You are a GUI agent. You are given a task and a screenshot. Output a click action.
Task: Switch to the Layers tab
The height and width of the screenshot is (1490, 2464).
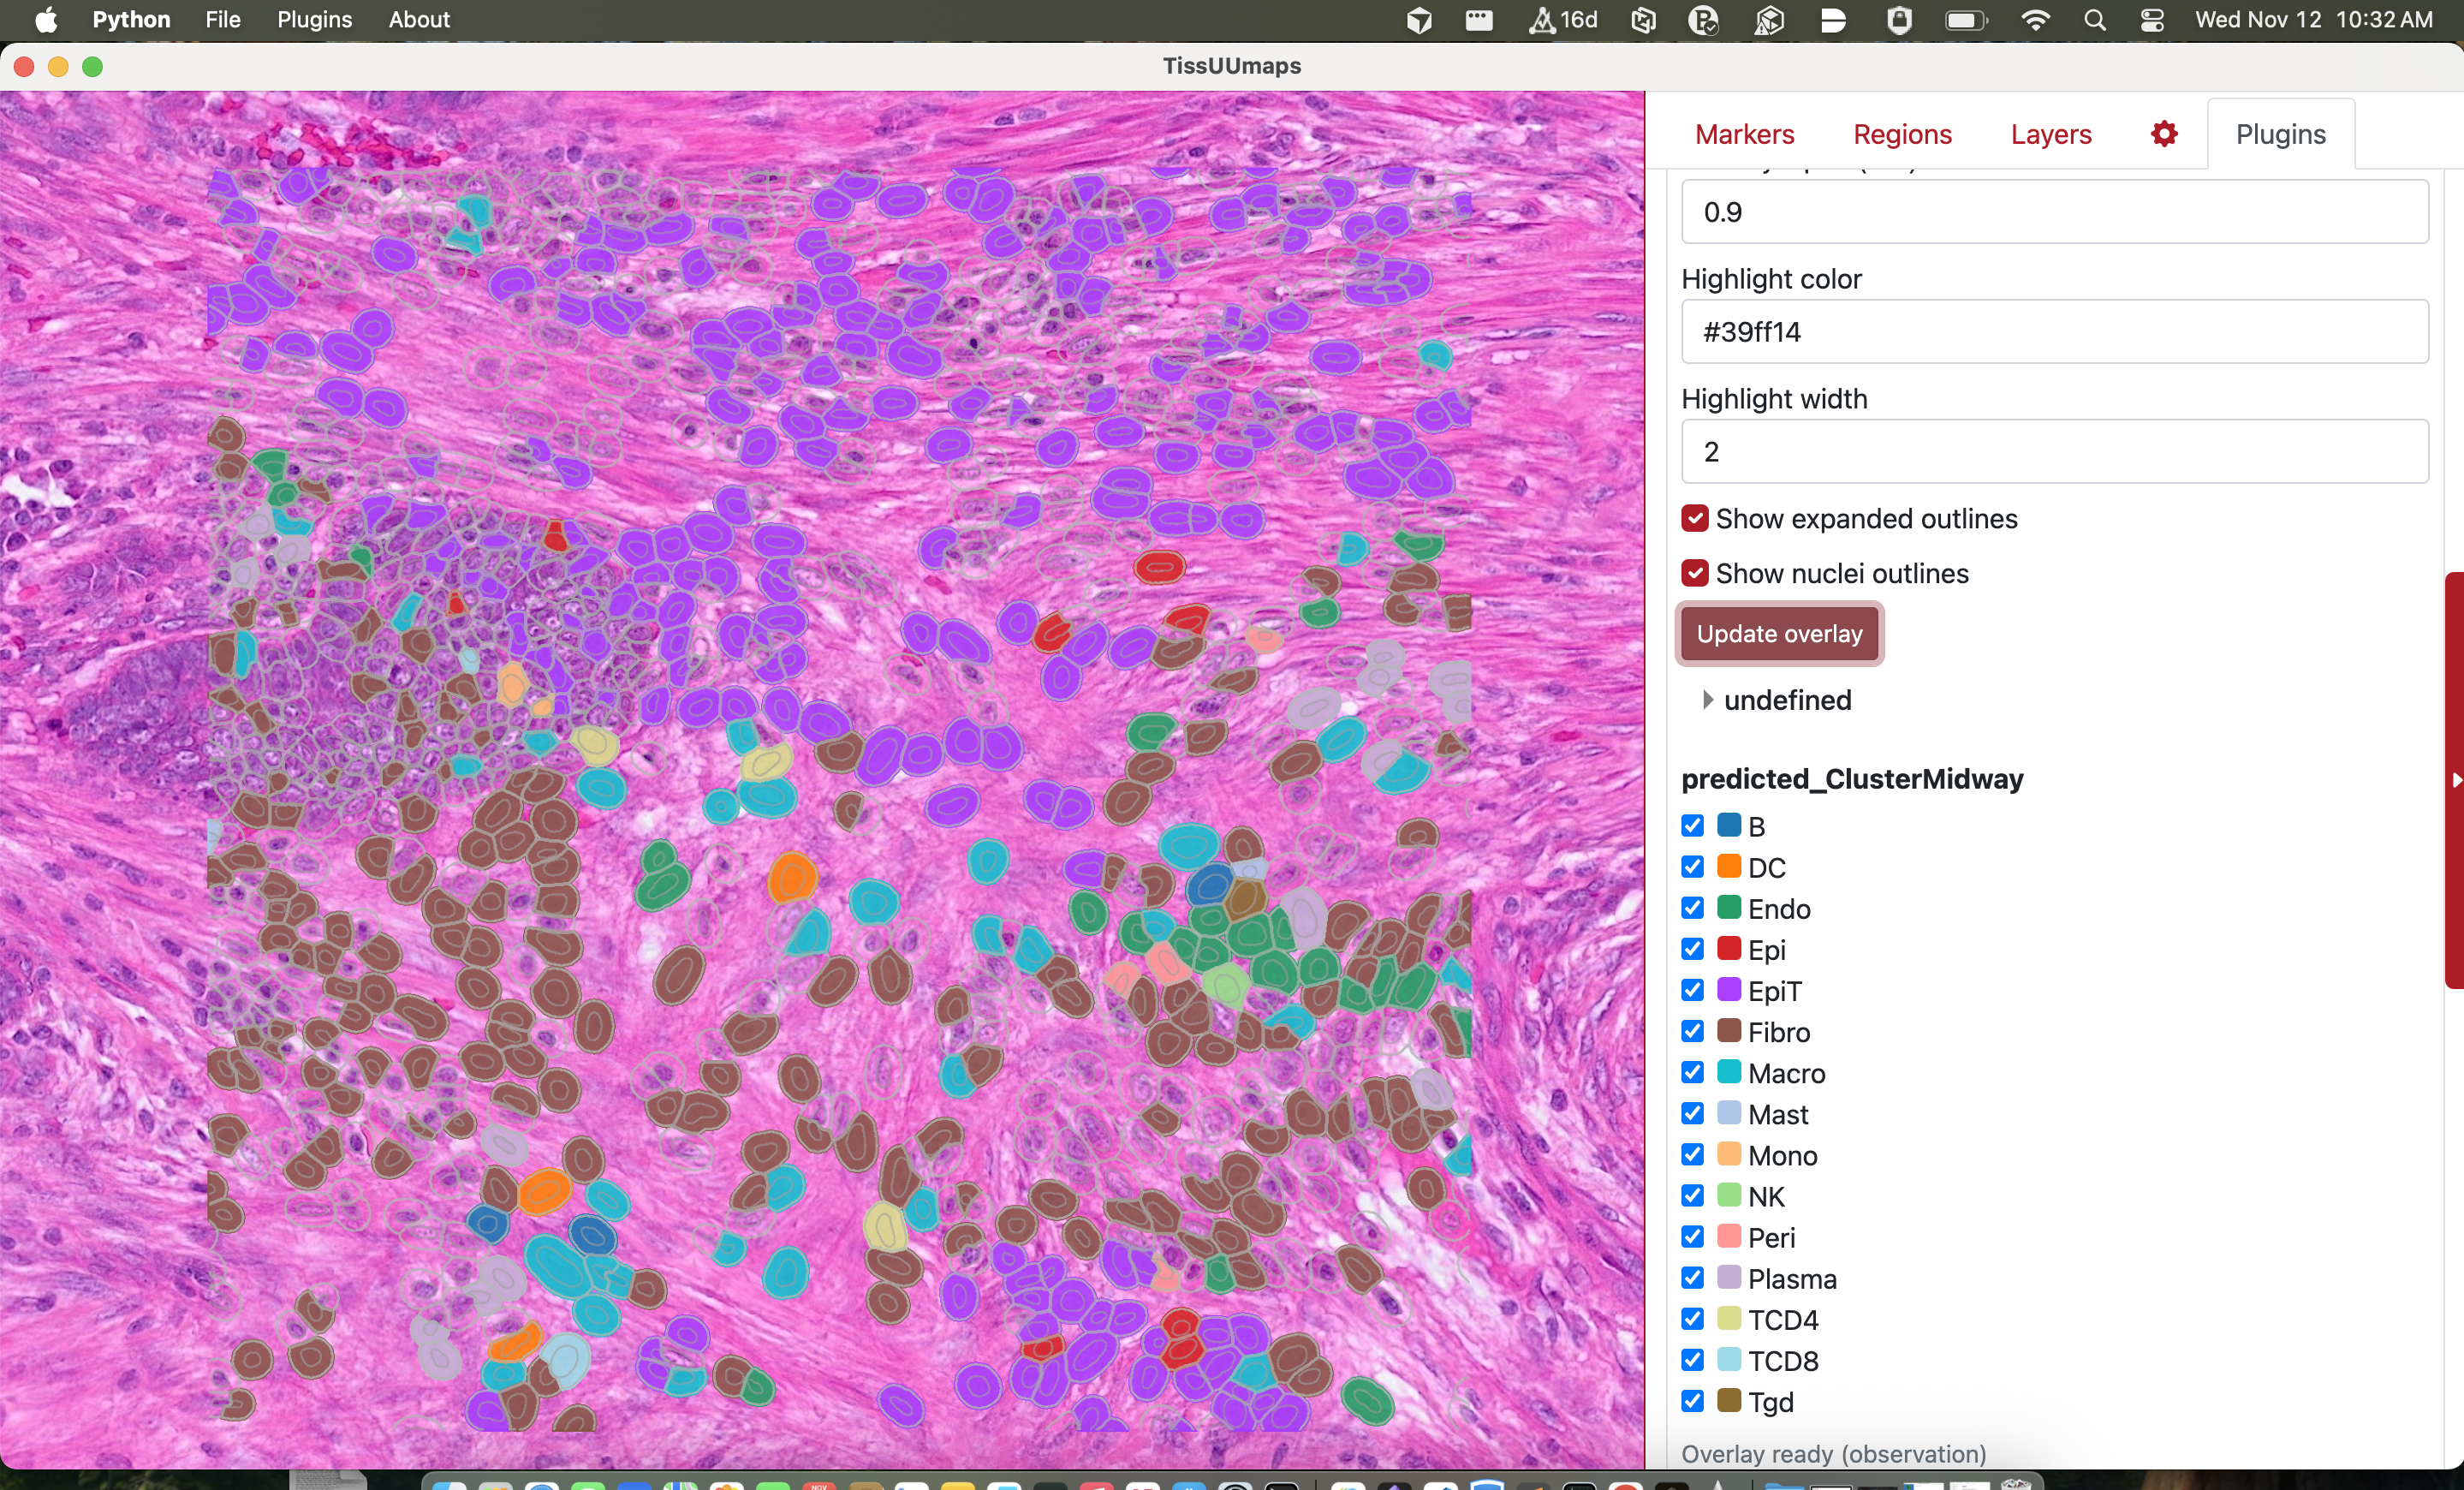point(2050,134)
